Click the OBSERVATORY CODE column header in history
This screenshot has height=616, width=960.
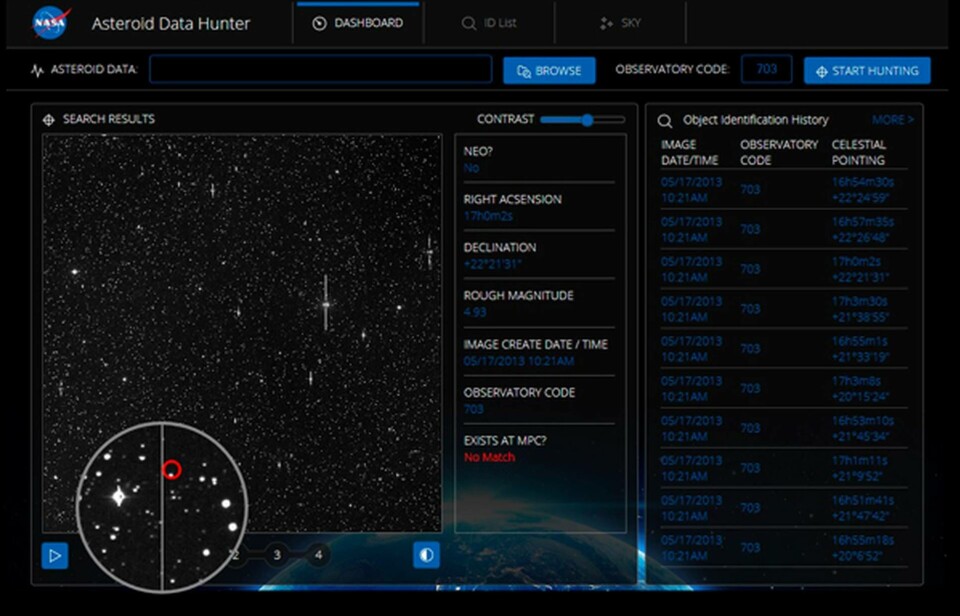[779, 152]
